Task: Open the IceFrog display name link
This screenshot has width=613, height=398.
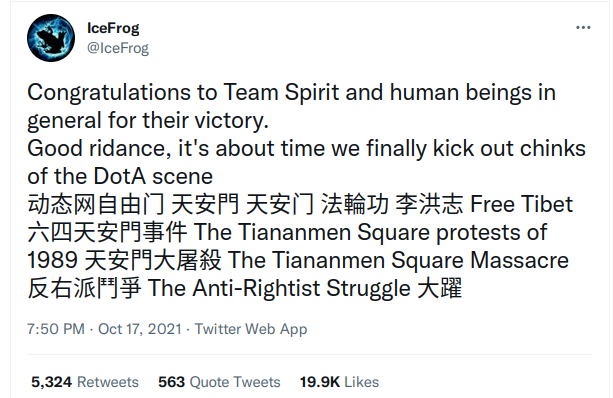Action: [113, 29]
